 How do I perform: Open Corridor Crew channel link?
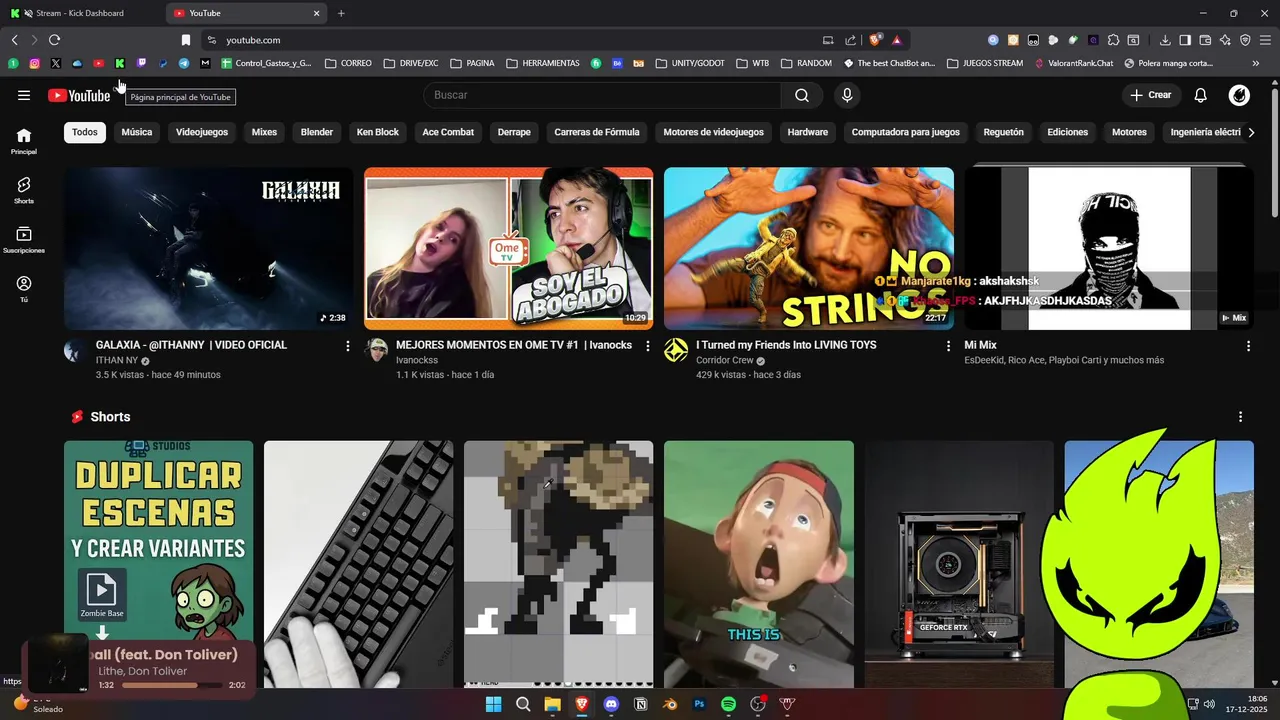point(727,360)
